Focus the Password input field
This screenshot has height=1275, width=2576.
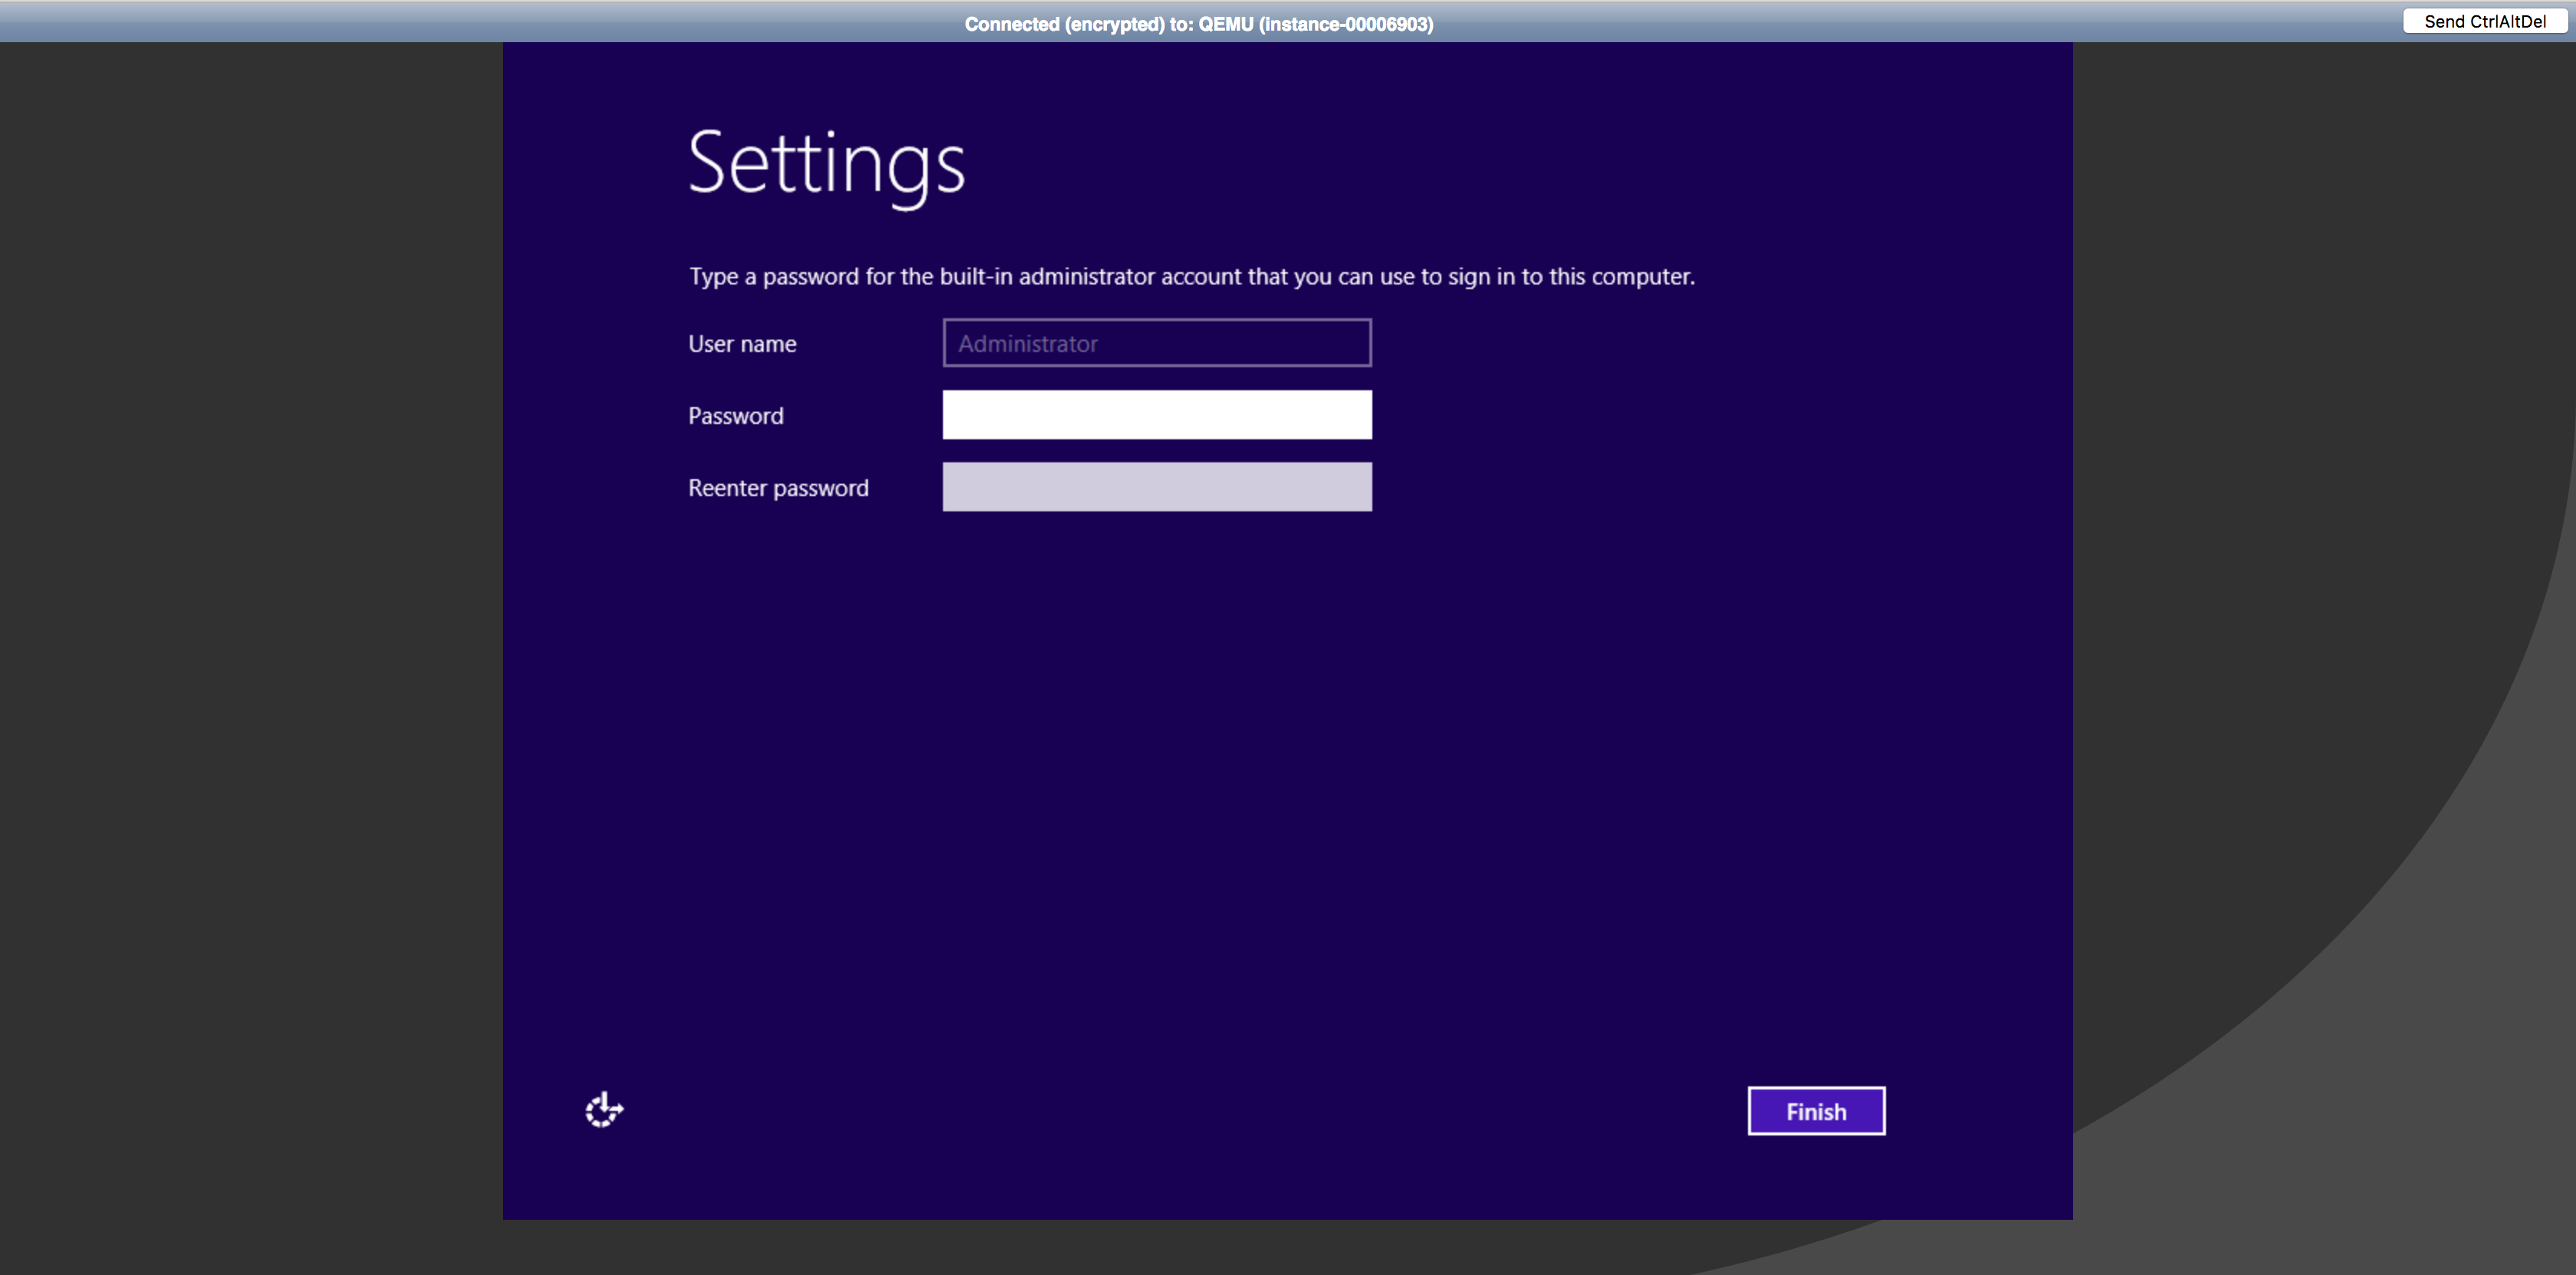click(1157, 415)
